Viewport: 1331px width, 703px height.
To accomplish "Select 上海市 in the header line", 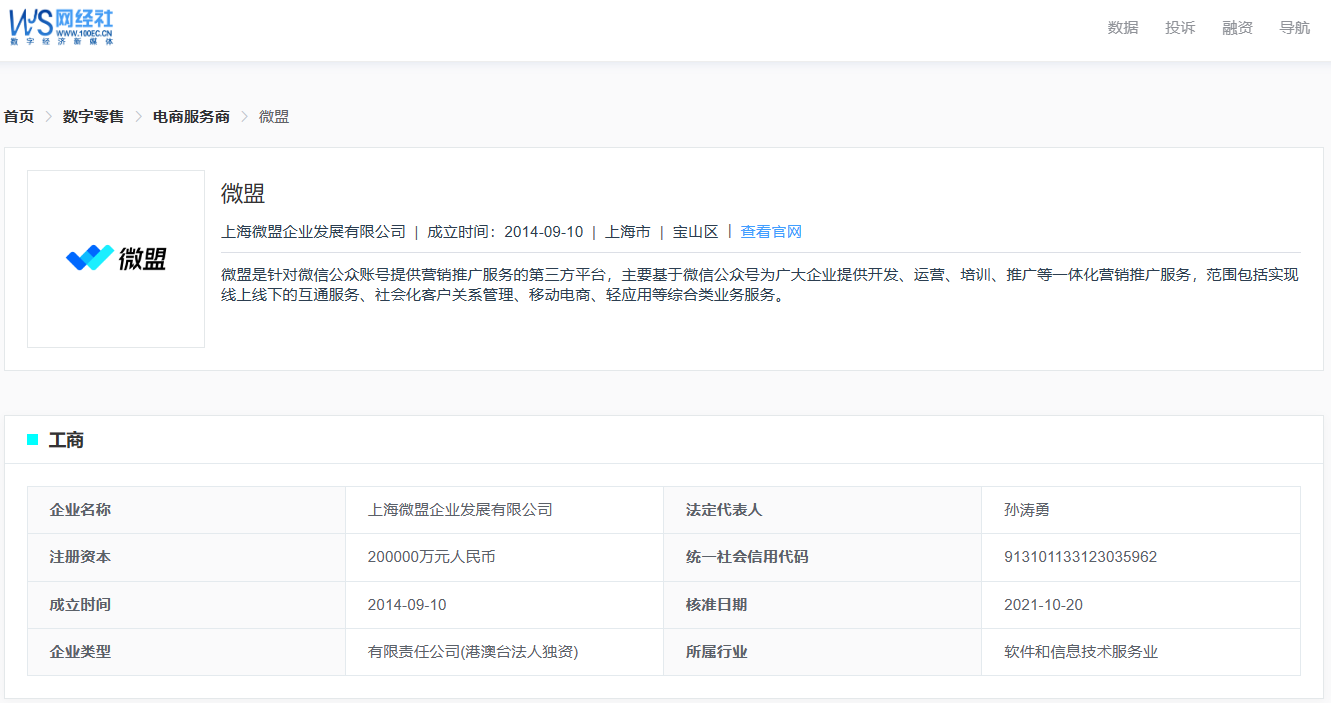I will point(628,232).
